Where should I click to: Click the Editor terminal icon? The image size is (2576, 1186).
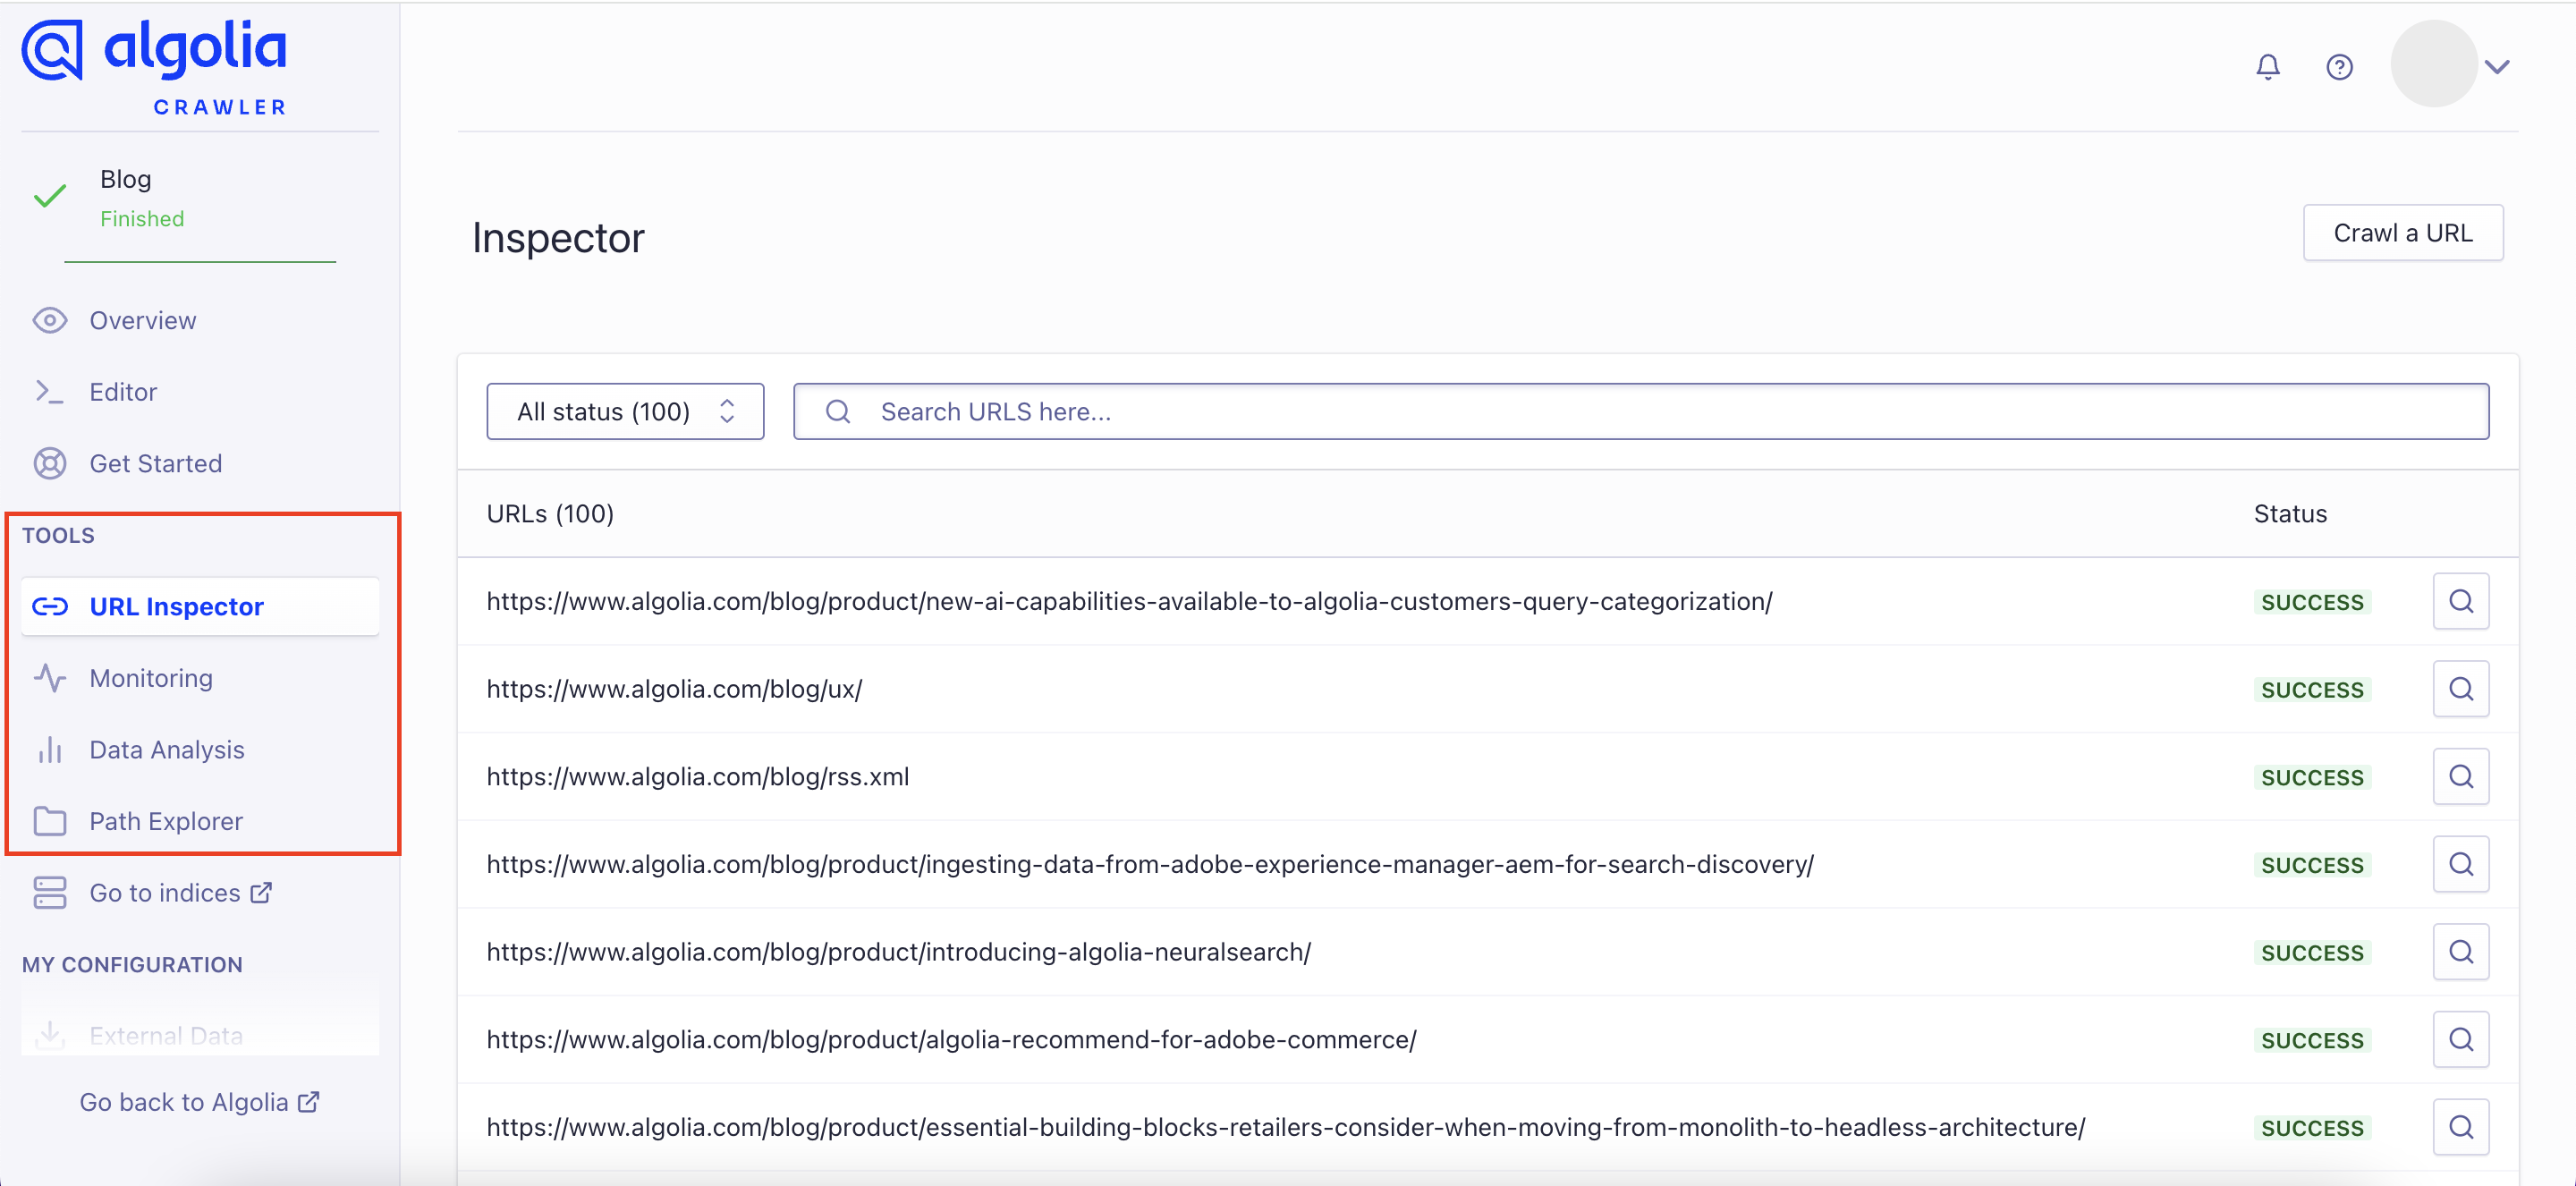pos(50,392)
